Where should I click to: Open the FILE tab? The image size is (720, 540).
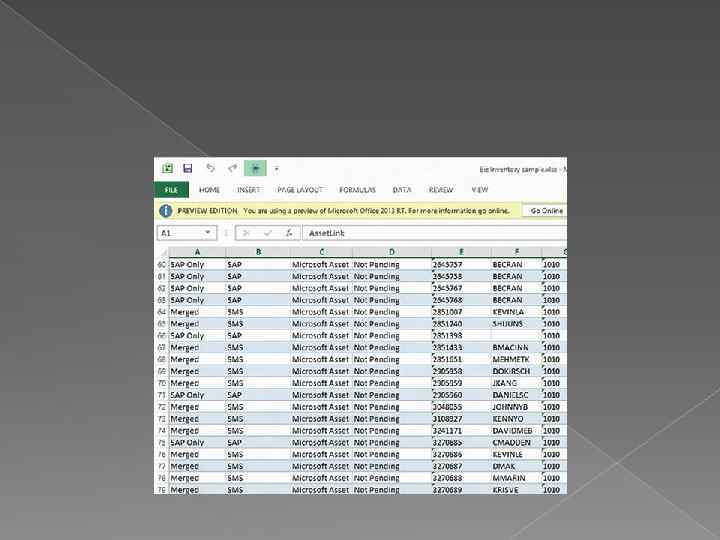(x=171, y=190)
